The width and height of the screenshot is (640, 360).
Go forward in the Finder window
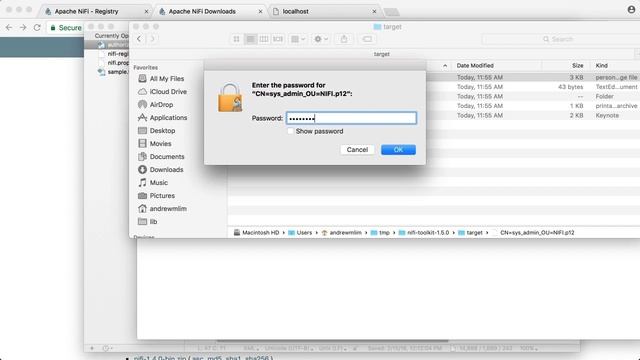(x=152, y=39)
